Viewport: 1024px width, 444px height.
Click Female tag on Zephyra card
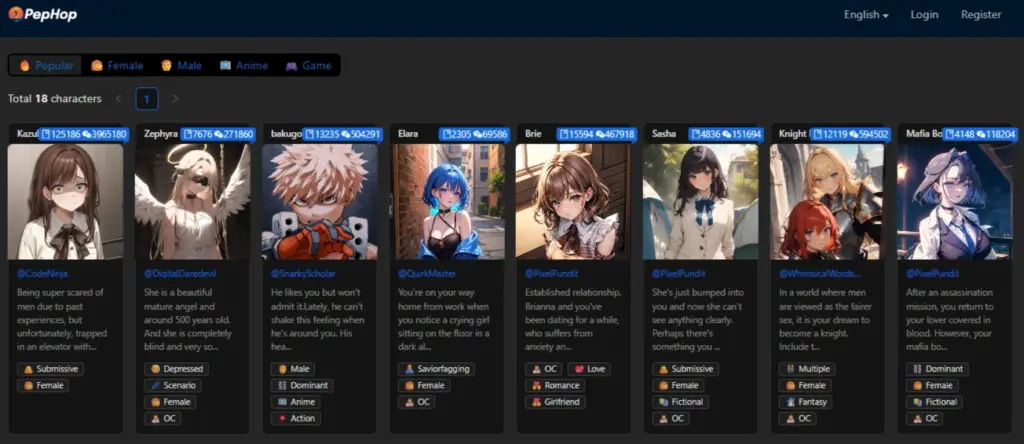click(x=170, y=402)
